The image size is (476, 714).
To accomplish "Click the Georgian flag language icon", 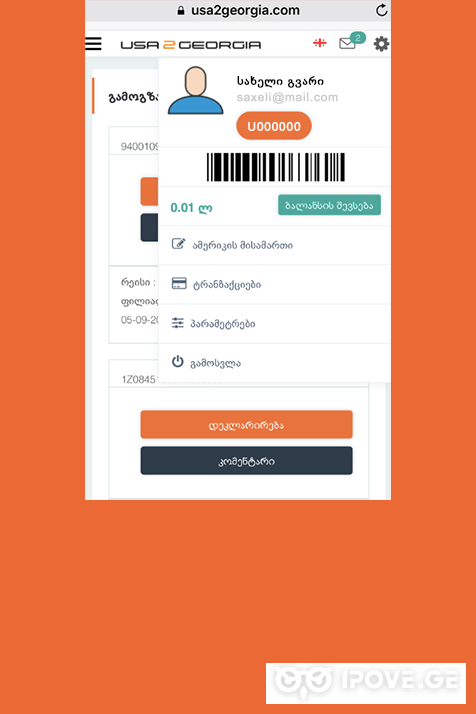I will [320, 43].
